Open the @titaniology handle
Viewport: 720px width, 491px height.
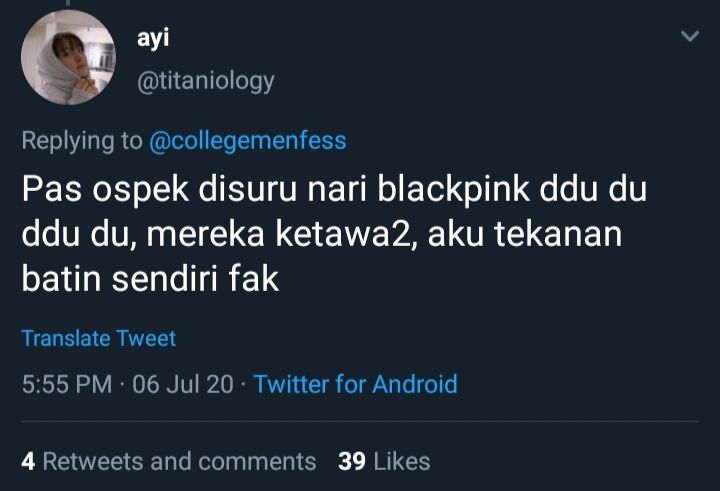point(206,81)
